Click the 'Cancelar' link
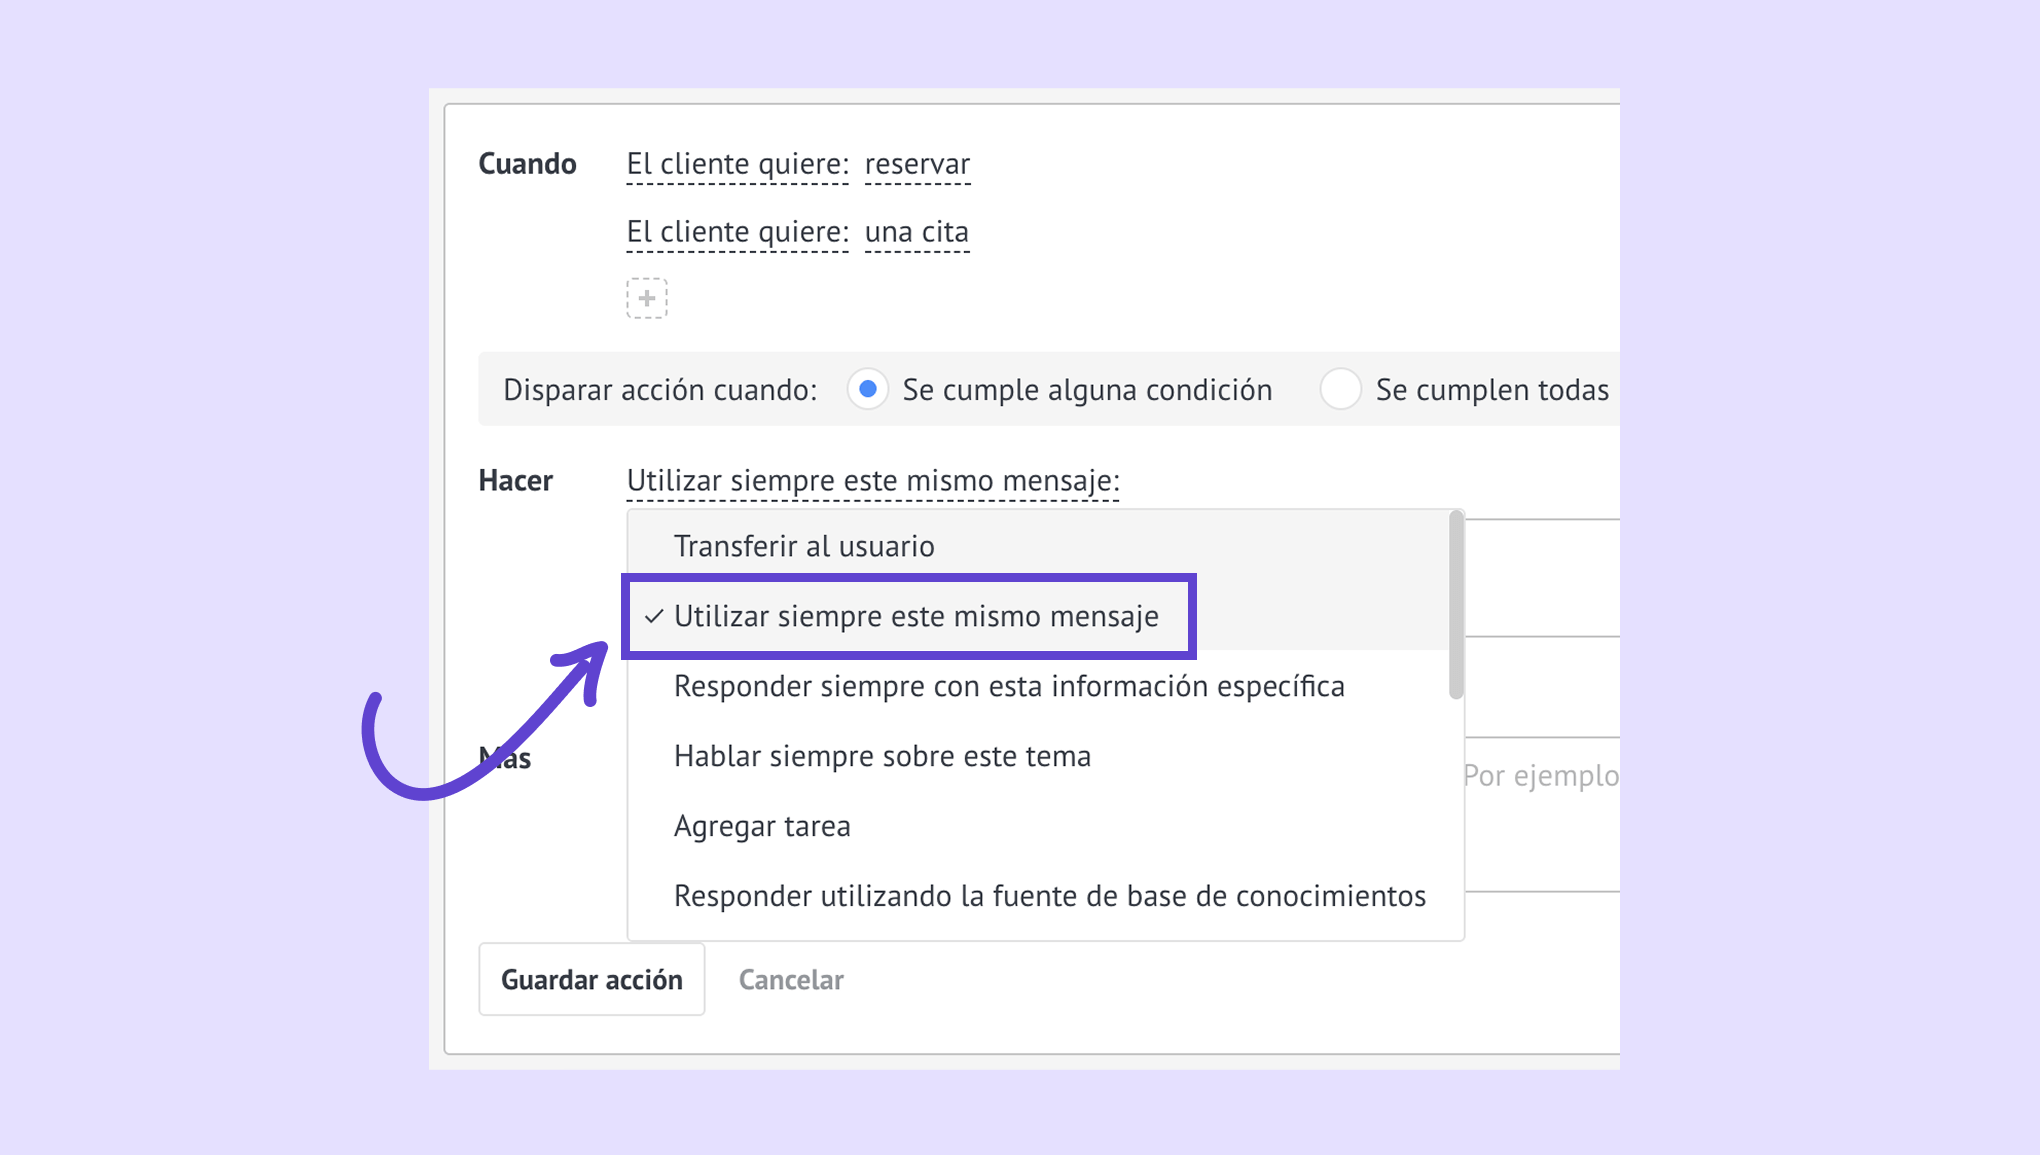Image resolution: width=2040 pixels, height=1155 pixels. pos(791,980)
